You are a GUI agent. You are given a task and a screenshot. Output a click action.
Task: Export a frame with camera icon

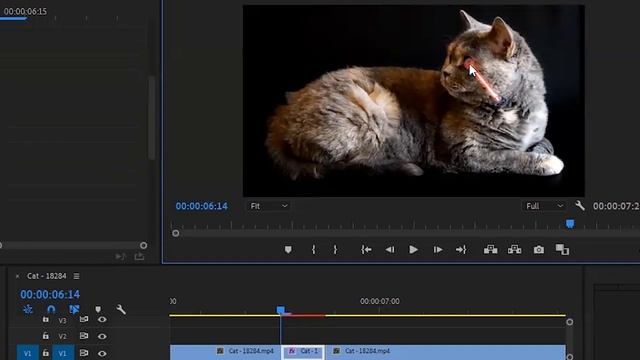pyautogui.click(x=539, y=249)
